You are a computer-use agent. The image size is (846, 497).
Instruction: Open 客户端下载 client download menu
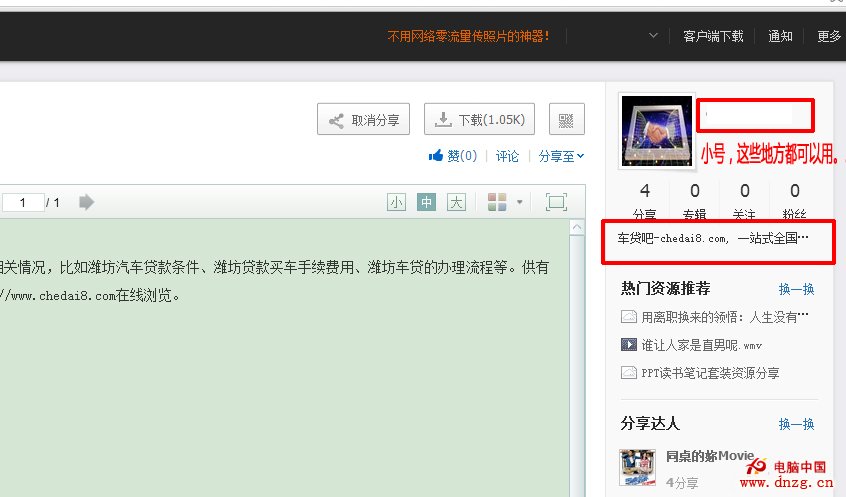pos(713,36)
